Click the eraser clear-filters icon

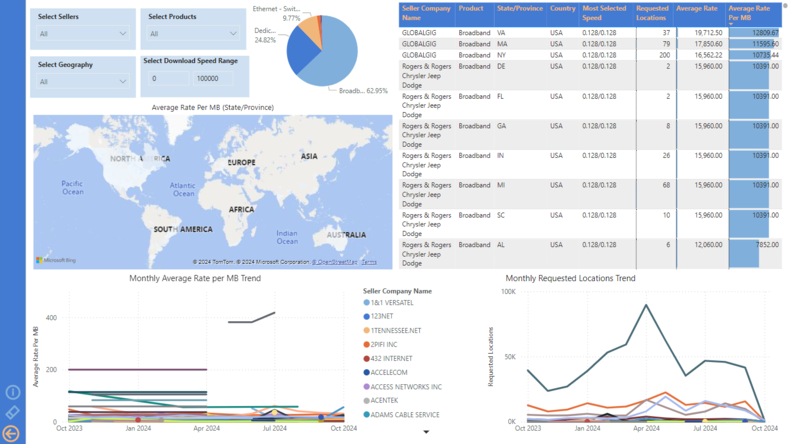pyautogui.click(x=13, y=413)
